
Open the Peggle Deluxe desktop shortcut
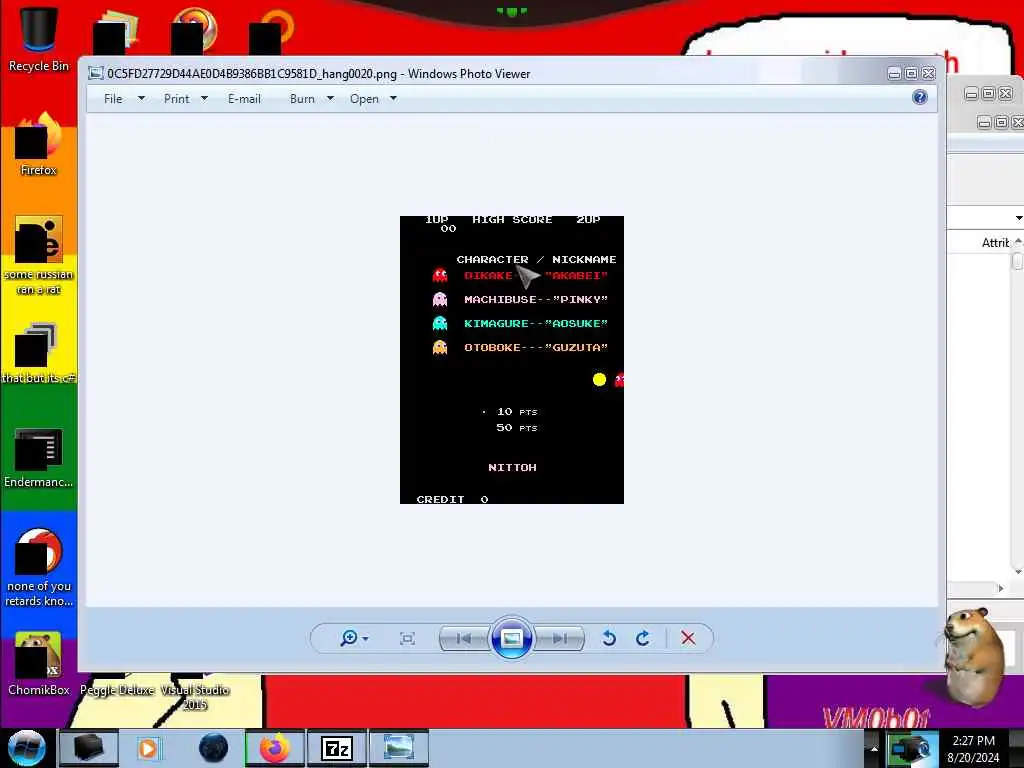click(118, 690)
